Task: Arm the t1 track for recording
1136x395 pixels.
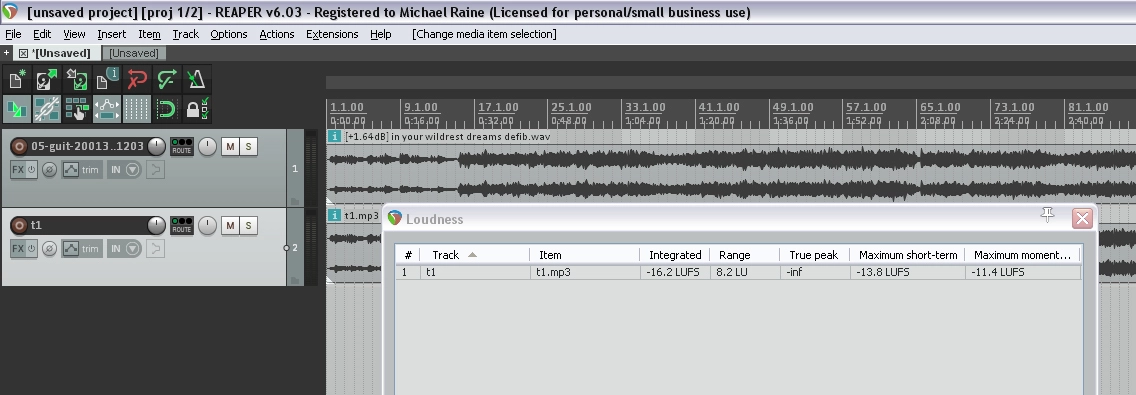Action: [x=20, y=225]
